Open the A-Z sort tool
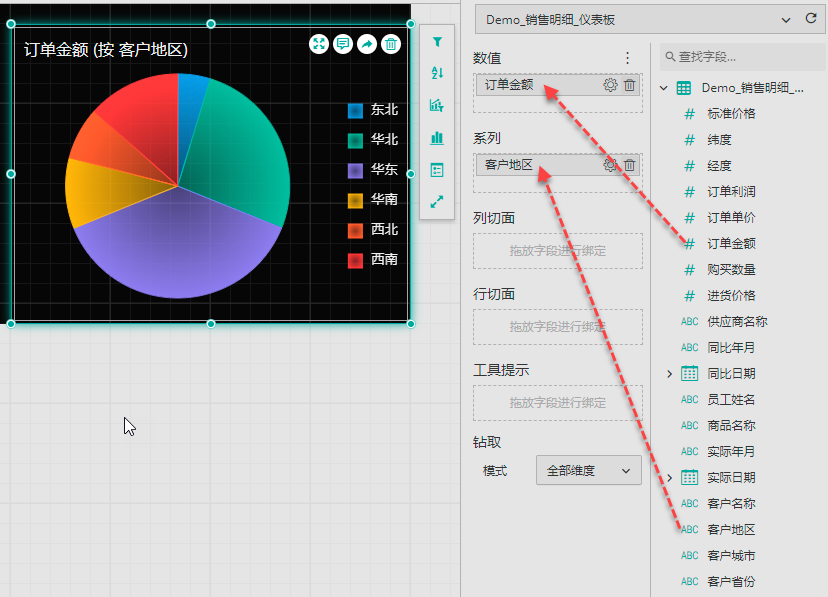This screenshot has width=828, height=597. (437, 73)
